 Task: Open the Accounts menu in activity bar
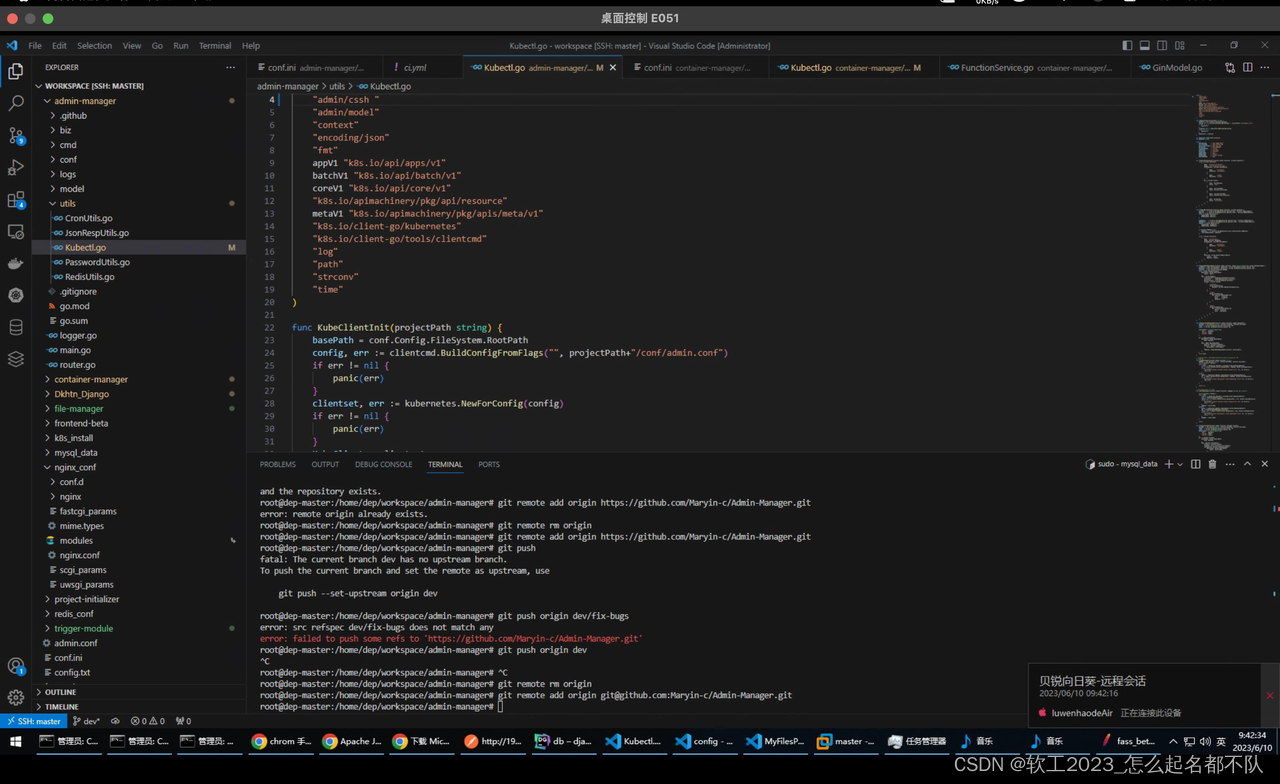pyautogui.click(x=15, y=667)
